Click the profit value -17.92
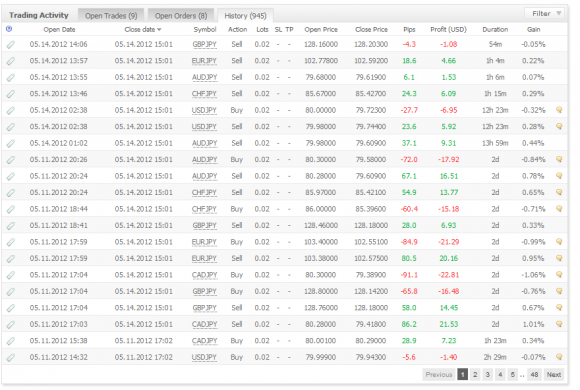The image size is (580, 390). click(x=448, y=159)
